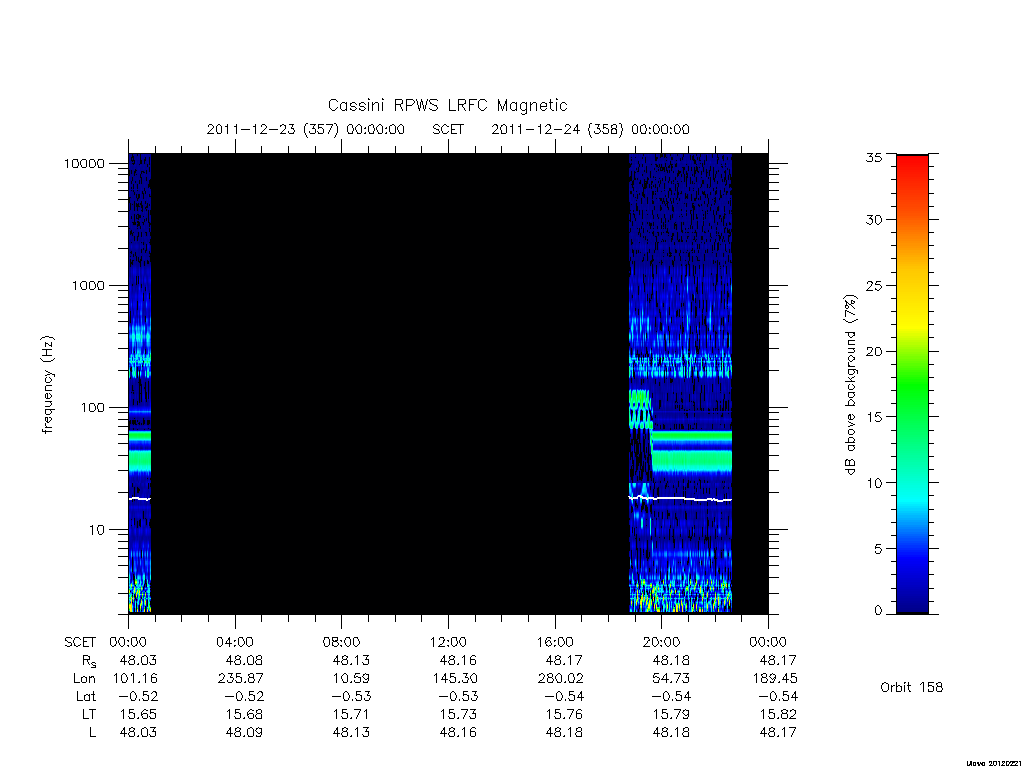This screenshot has height=768, width=1024.
Task: Click the 'dB above background (7%)' label
Action: click(850, 385)
